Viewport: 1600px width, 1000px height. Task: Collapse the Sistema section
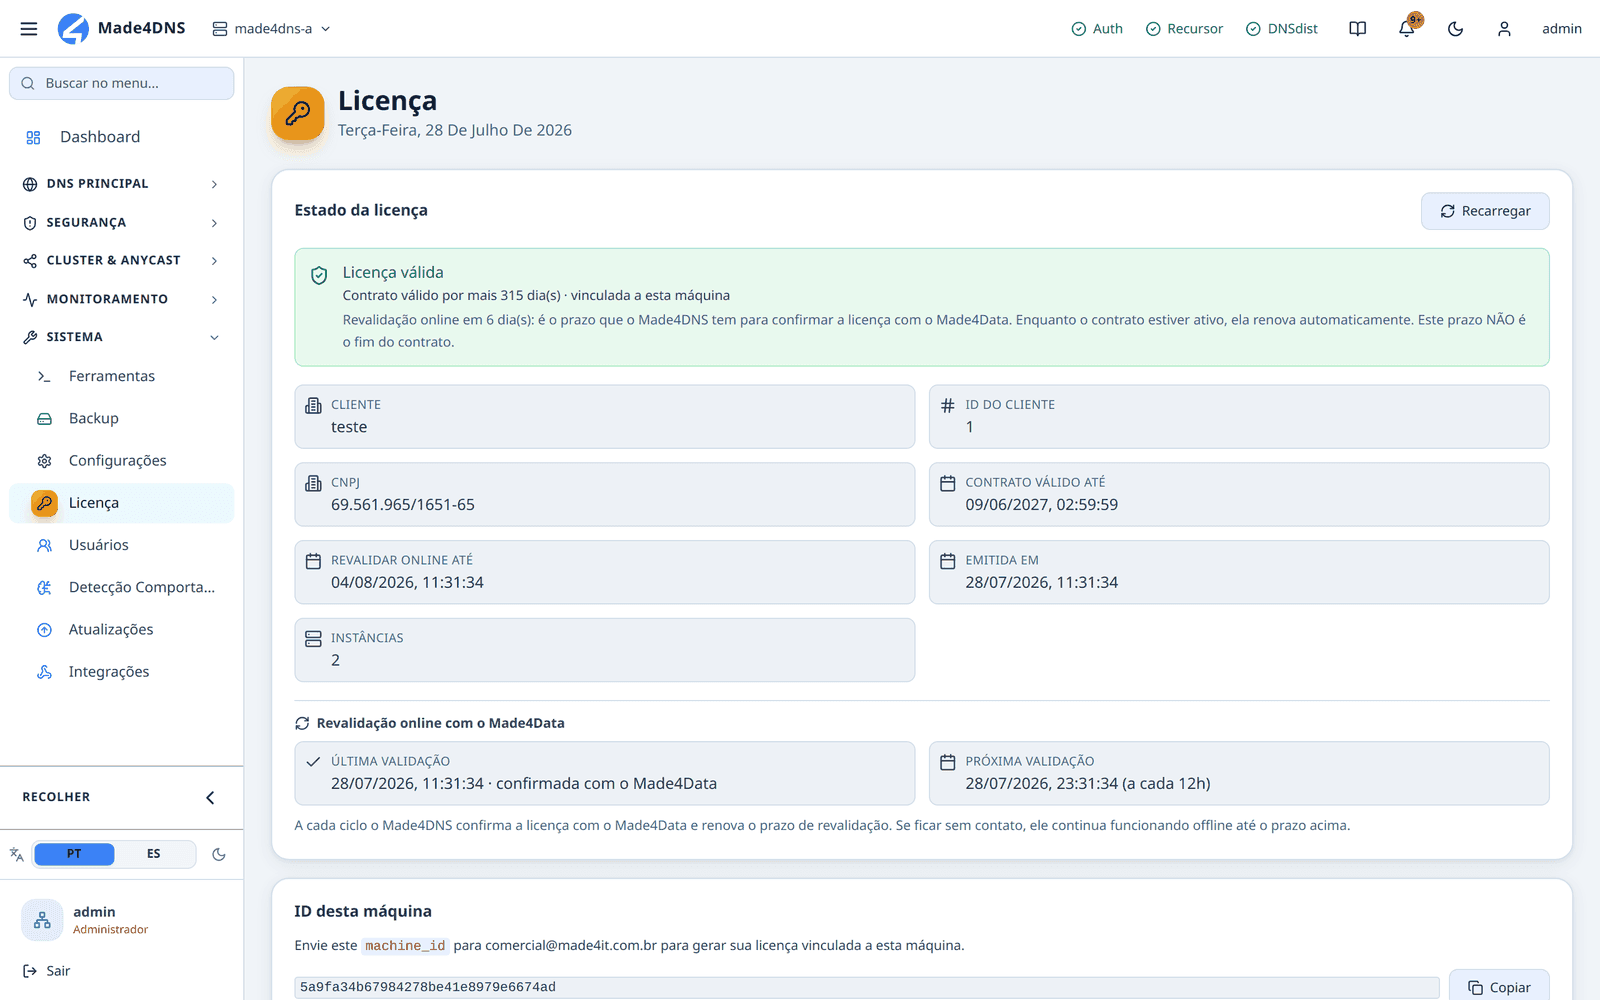[122, 337]
